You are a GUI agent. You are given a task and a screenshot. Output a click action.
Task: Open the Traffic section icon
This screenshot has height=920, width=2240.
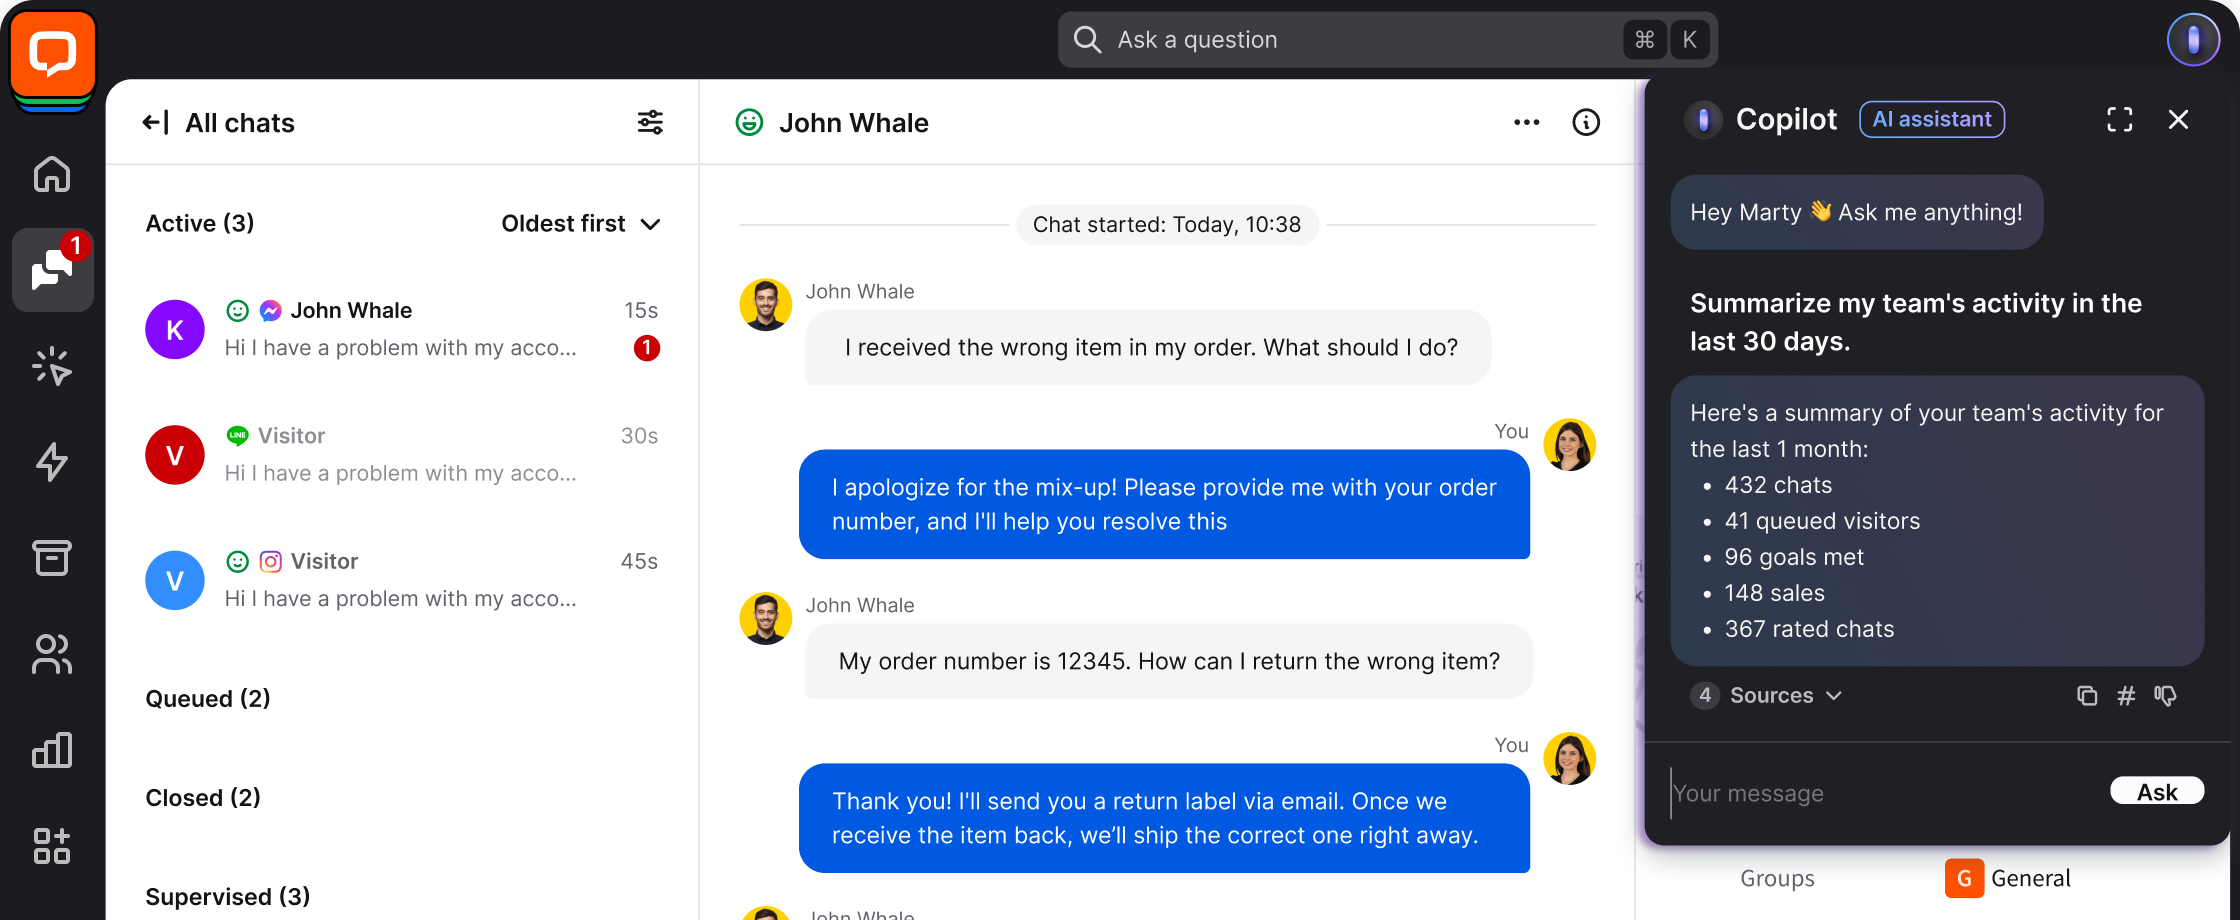pyautogui.click(x=52, y=366)
